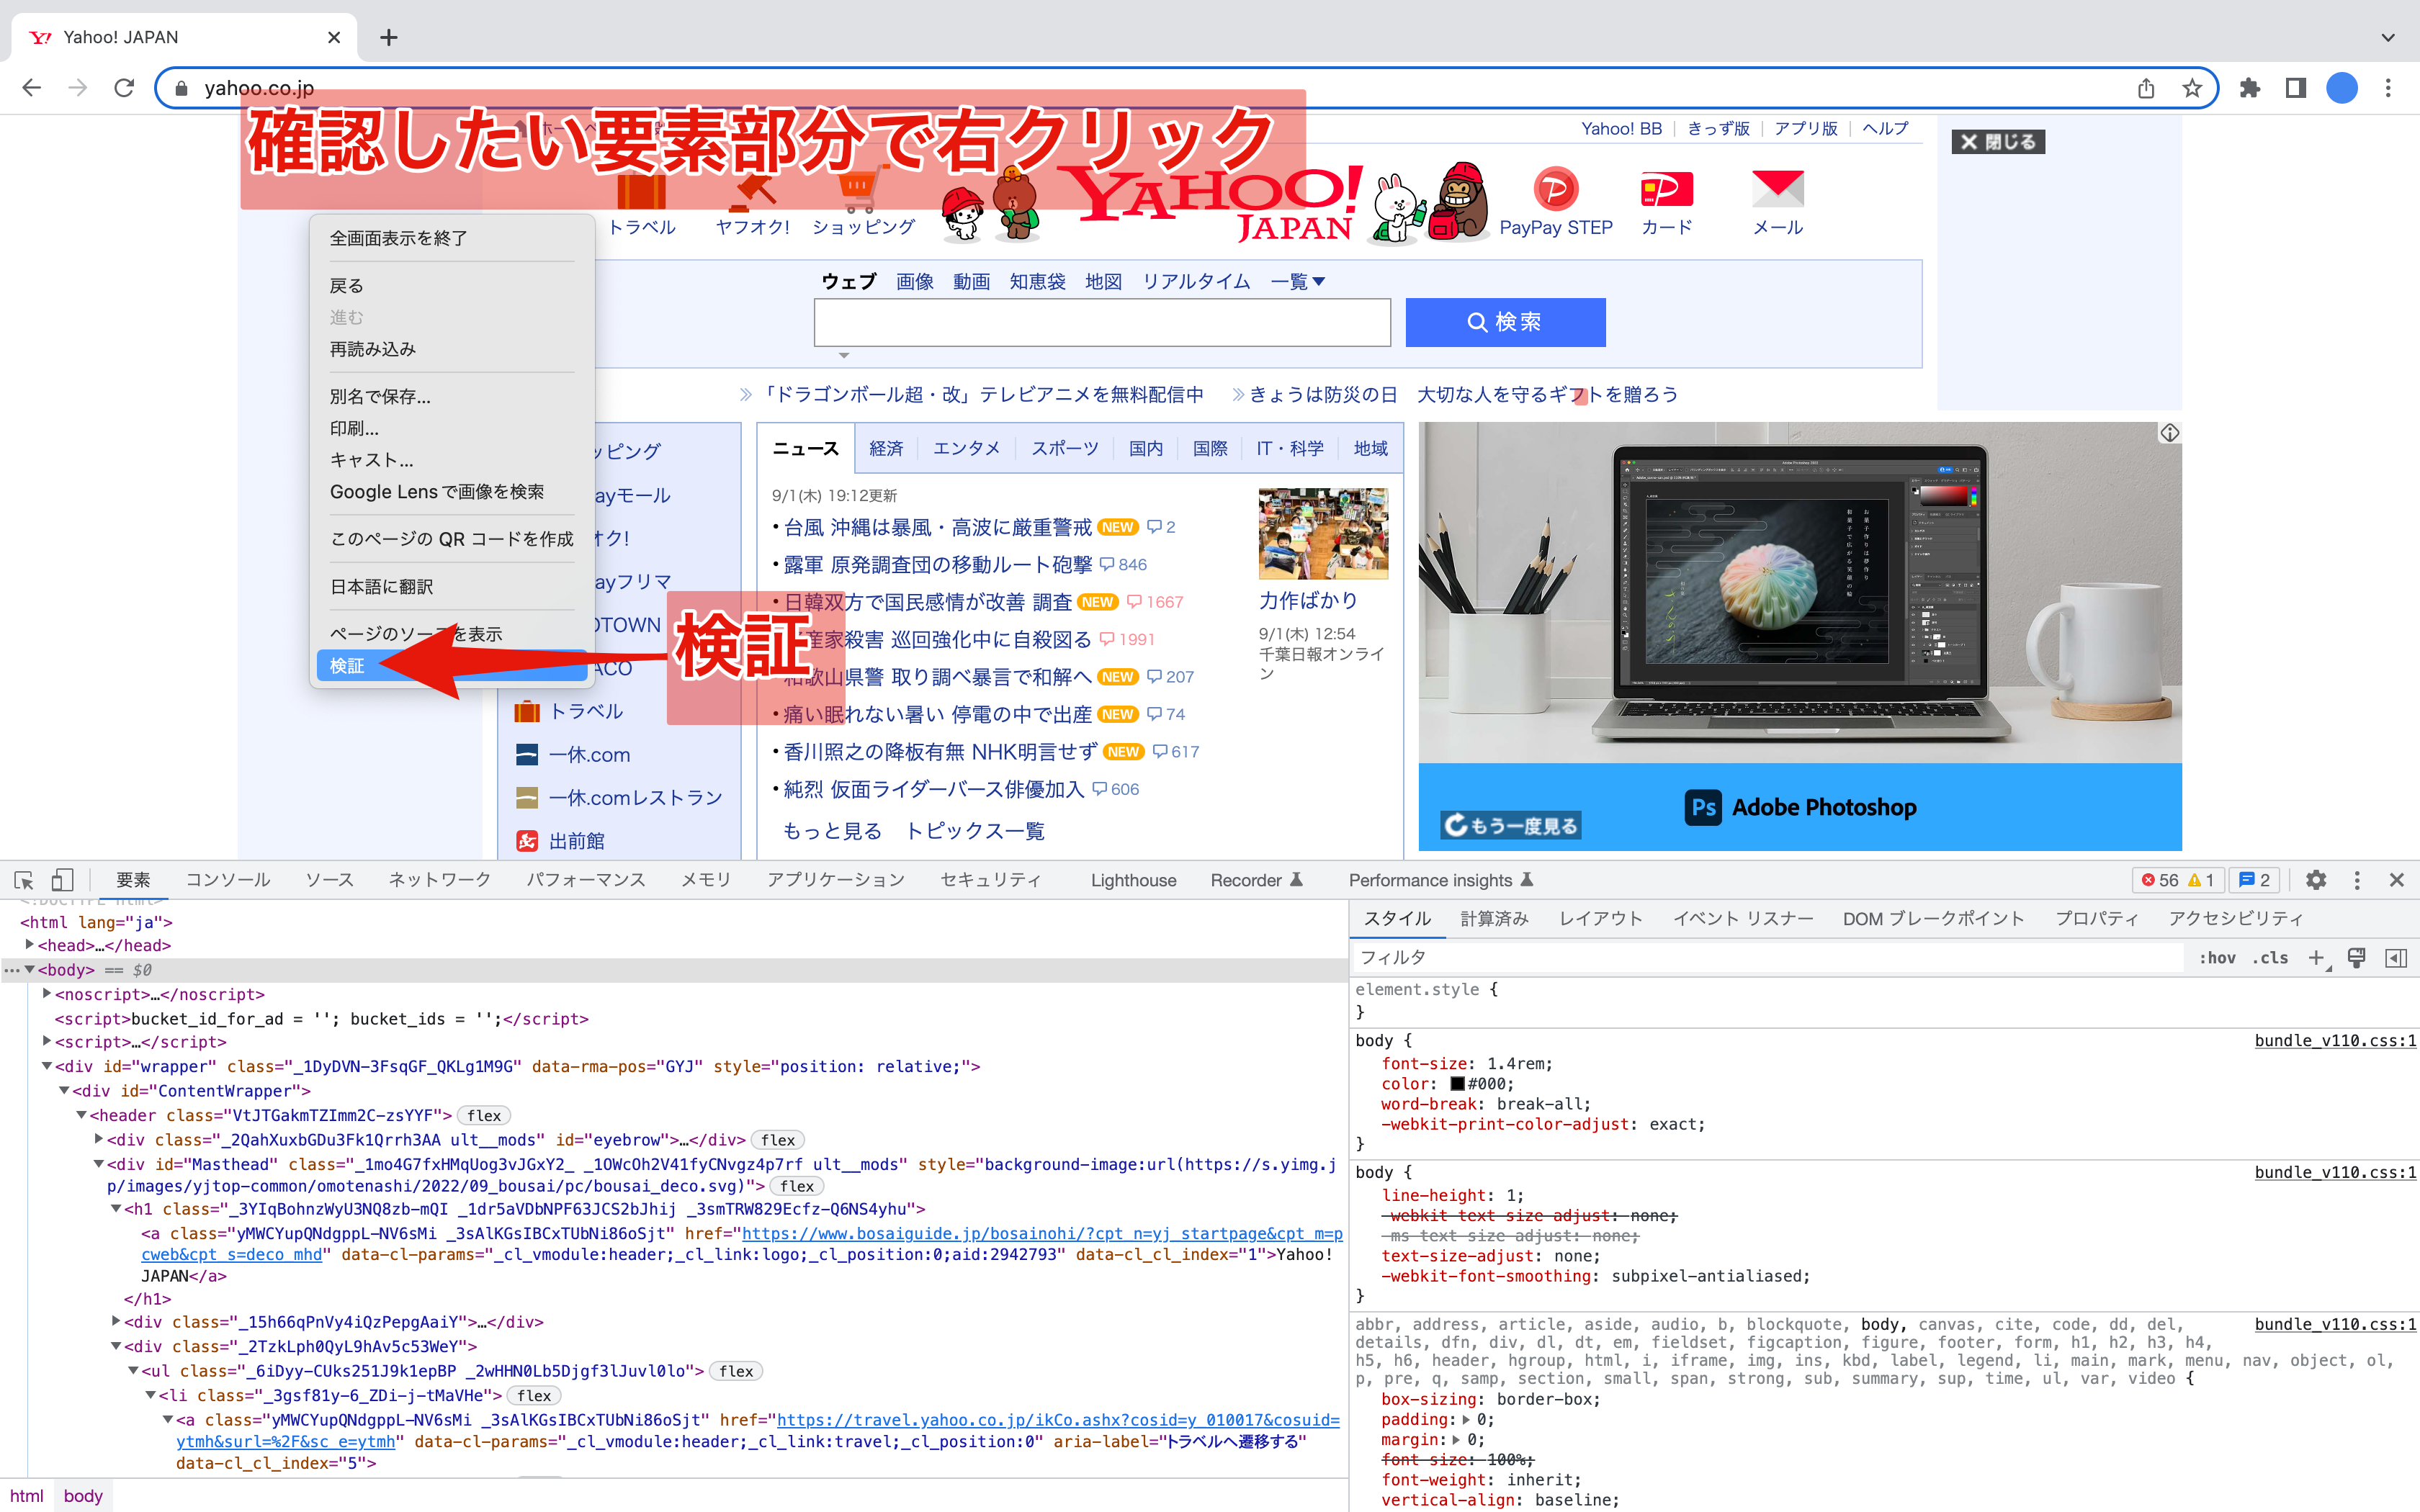Click the issues counter badge showing 2
The width and height of the screenshot is (2420, 1512).
click(2254, 880)
